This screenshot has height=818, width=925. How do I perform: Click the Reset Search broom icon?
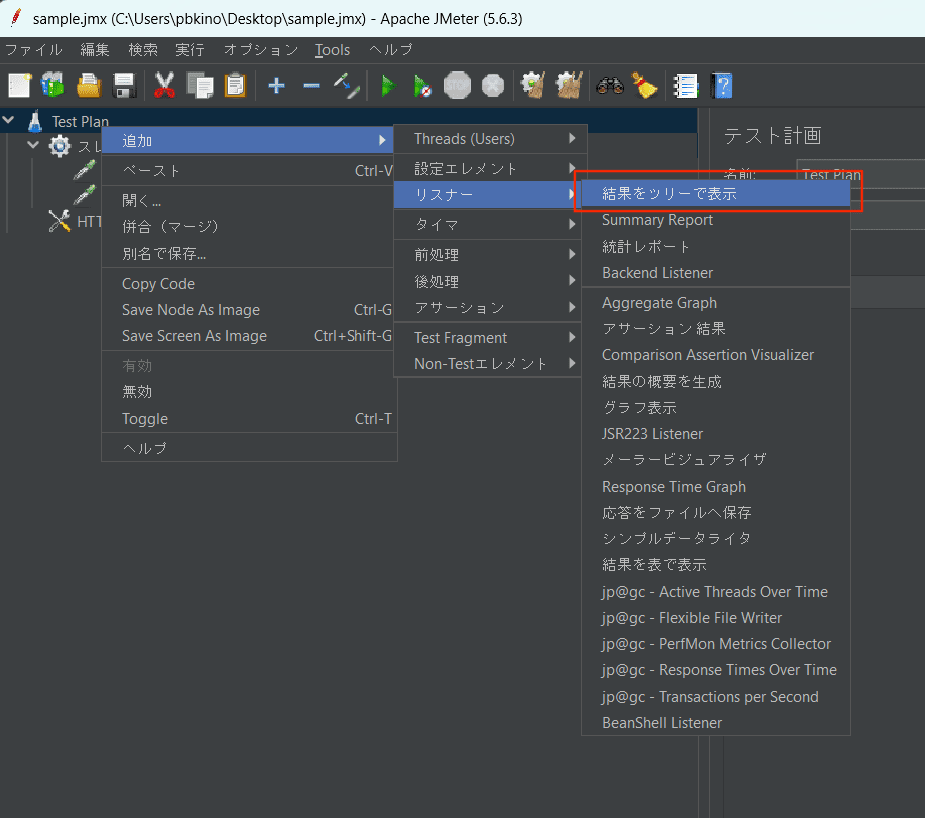point(645,86)
